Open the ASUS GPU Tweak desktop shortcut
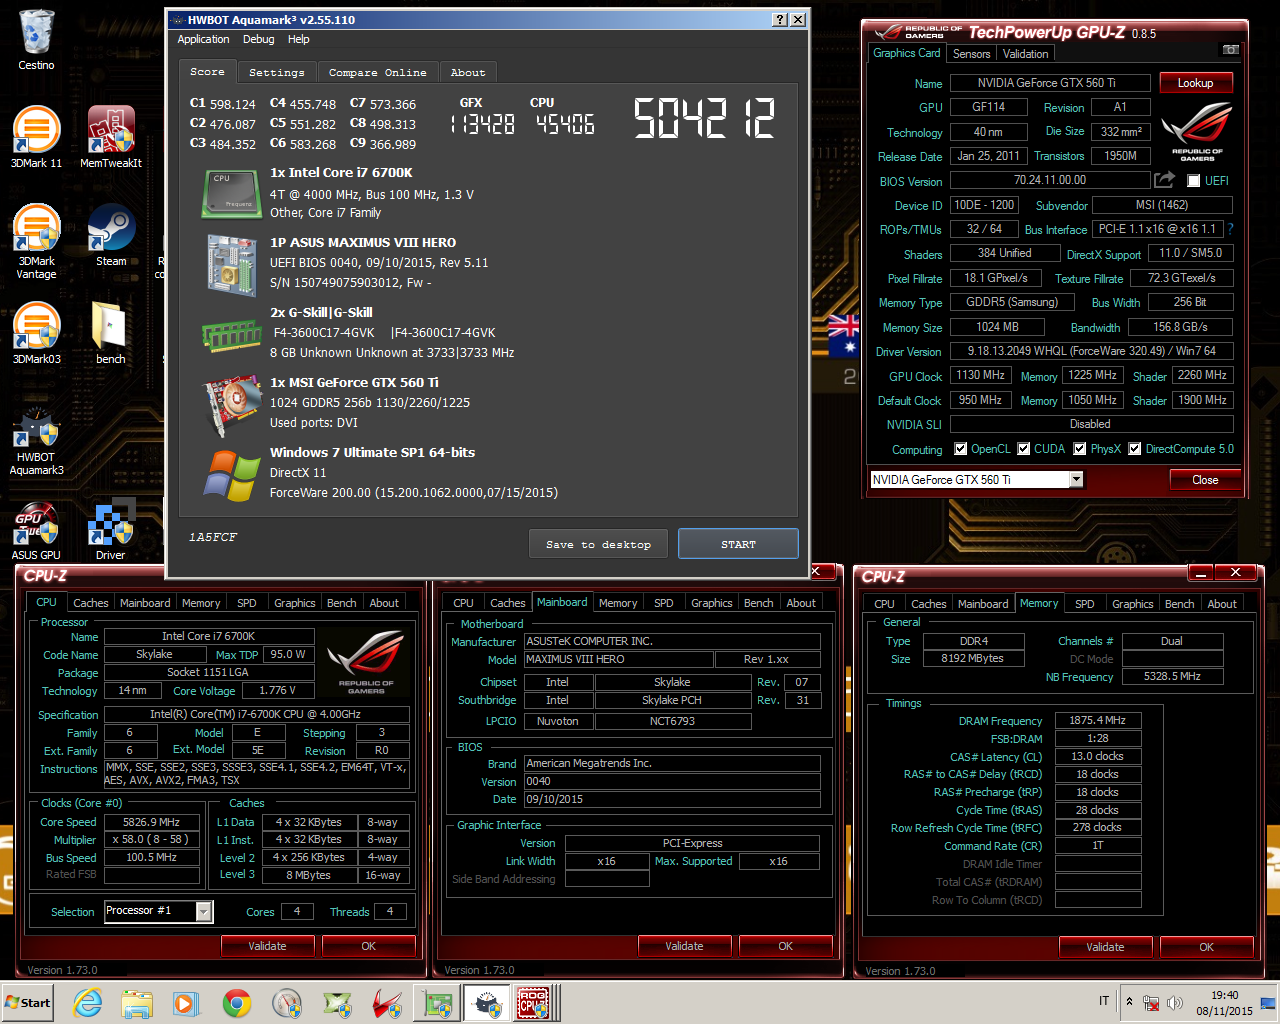 (x=36, y=528)
